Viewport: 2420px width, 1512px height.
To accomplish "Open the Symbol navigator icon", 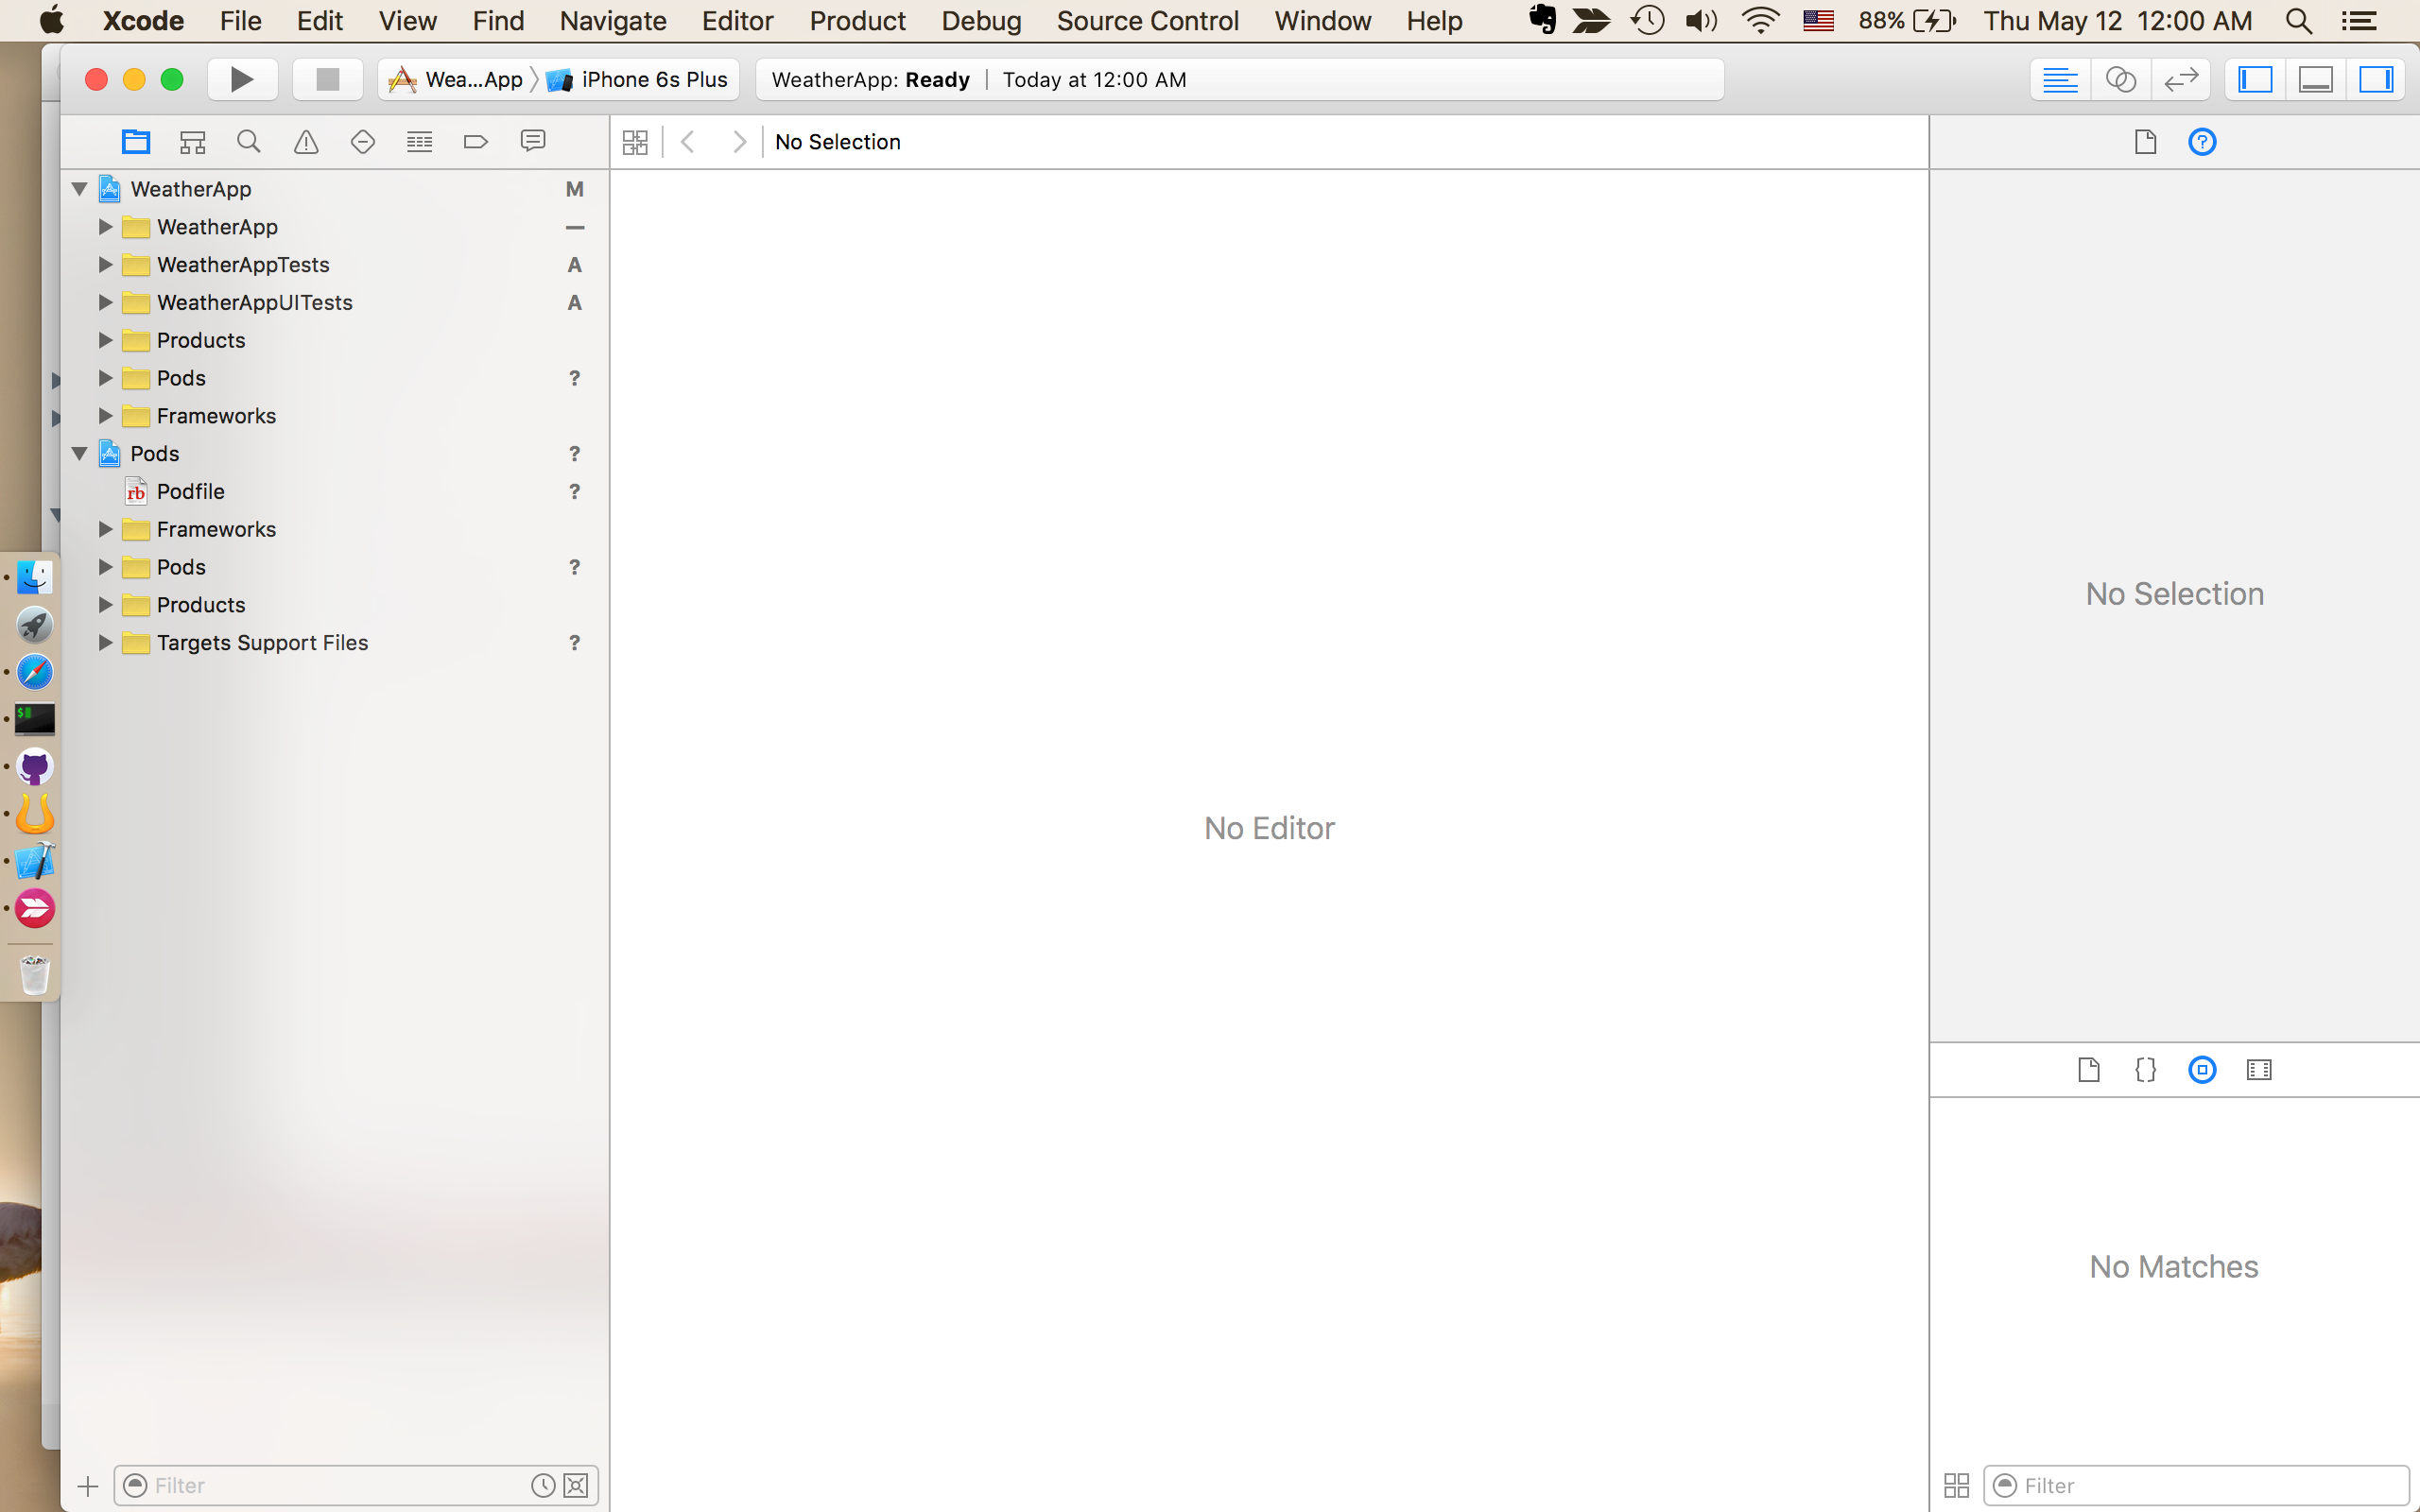I will tap(192, 142).
